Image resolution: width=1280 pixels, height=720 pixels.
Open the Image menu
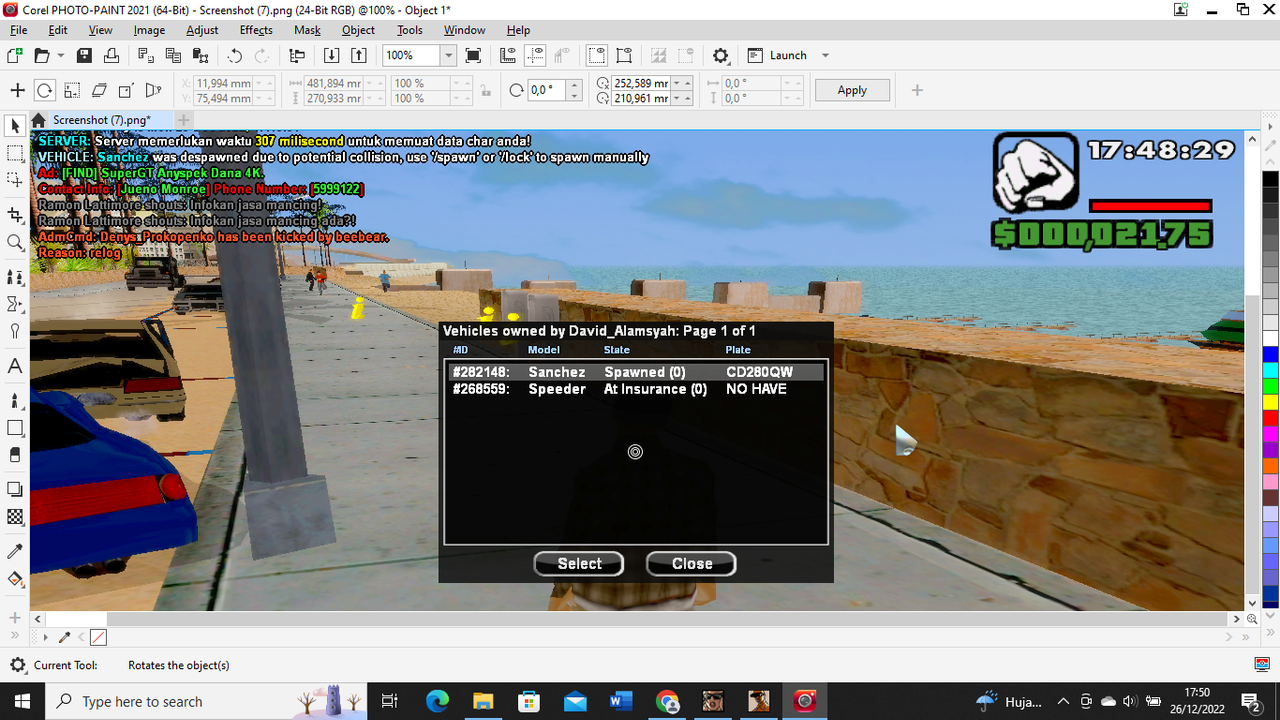[x=149, y=30]
